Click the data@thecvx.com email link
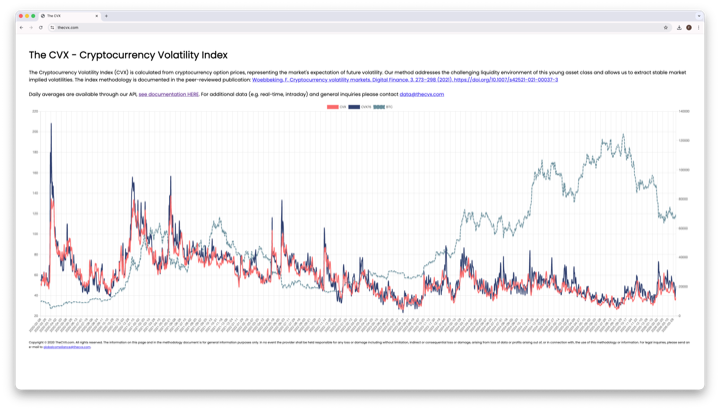The width and height of the screenshot is (720, 410). pos(421,94)
